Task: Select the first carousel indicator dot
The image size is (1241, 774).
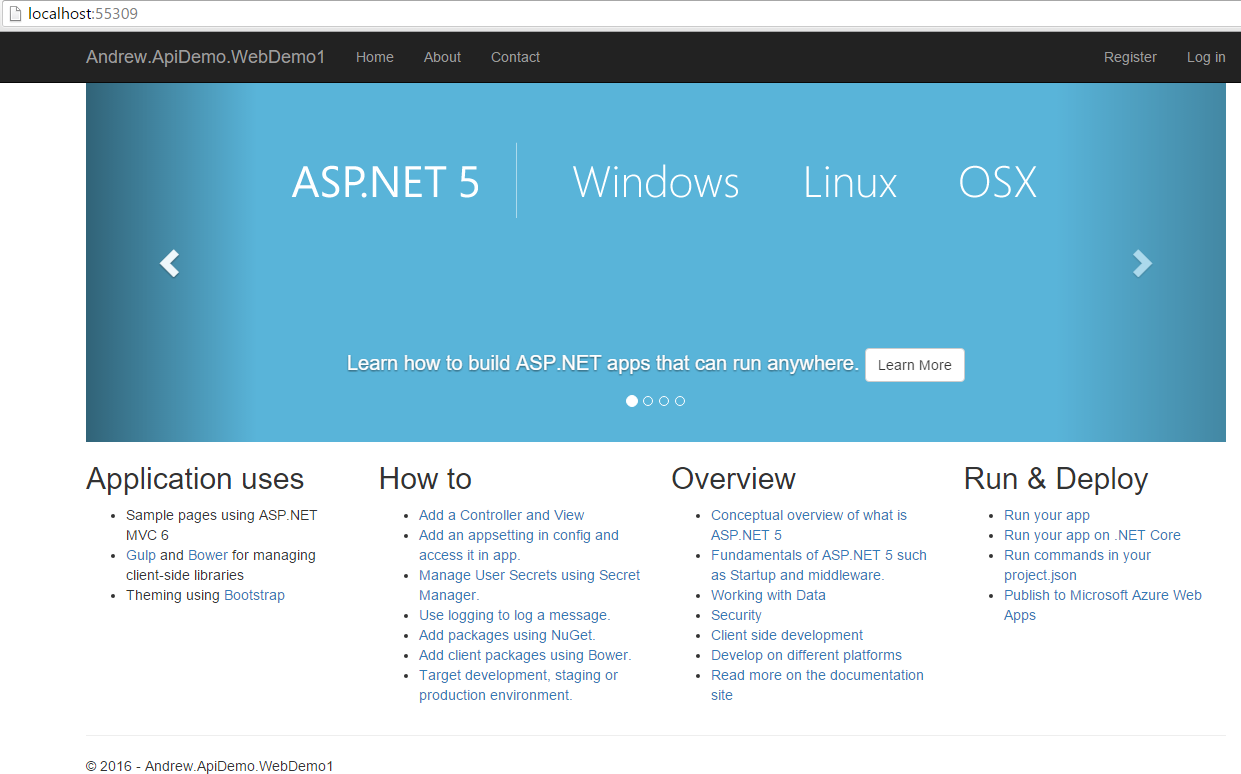Action: pyautogui.click(x=632, y=401)
